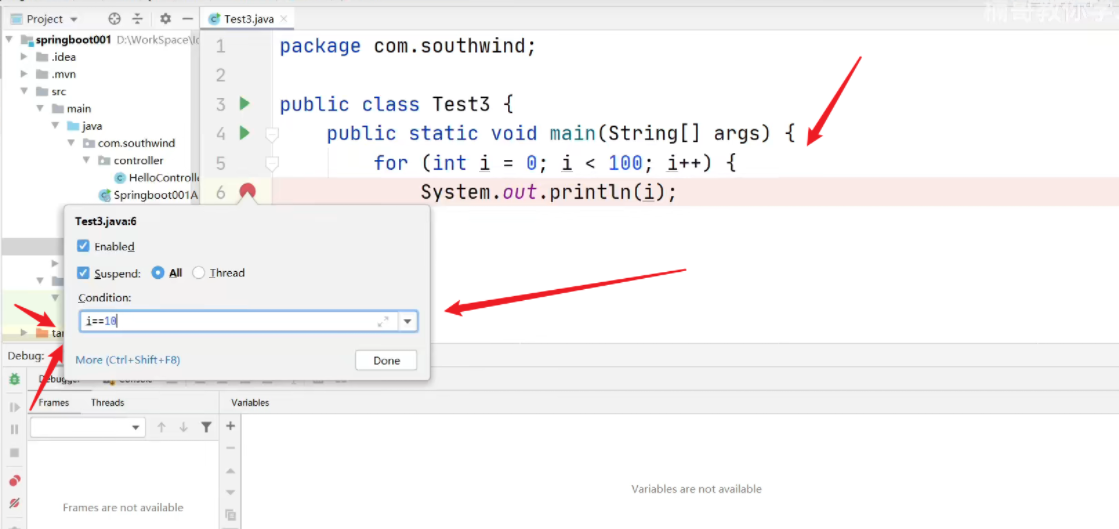Fold the main method on line 4
The image size is (1119, 529).
tap(272, 133)
